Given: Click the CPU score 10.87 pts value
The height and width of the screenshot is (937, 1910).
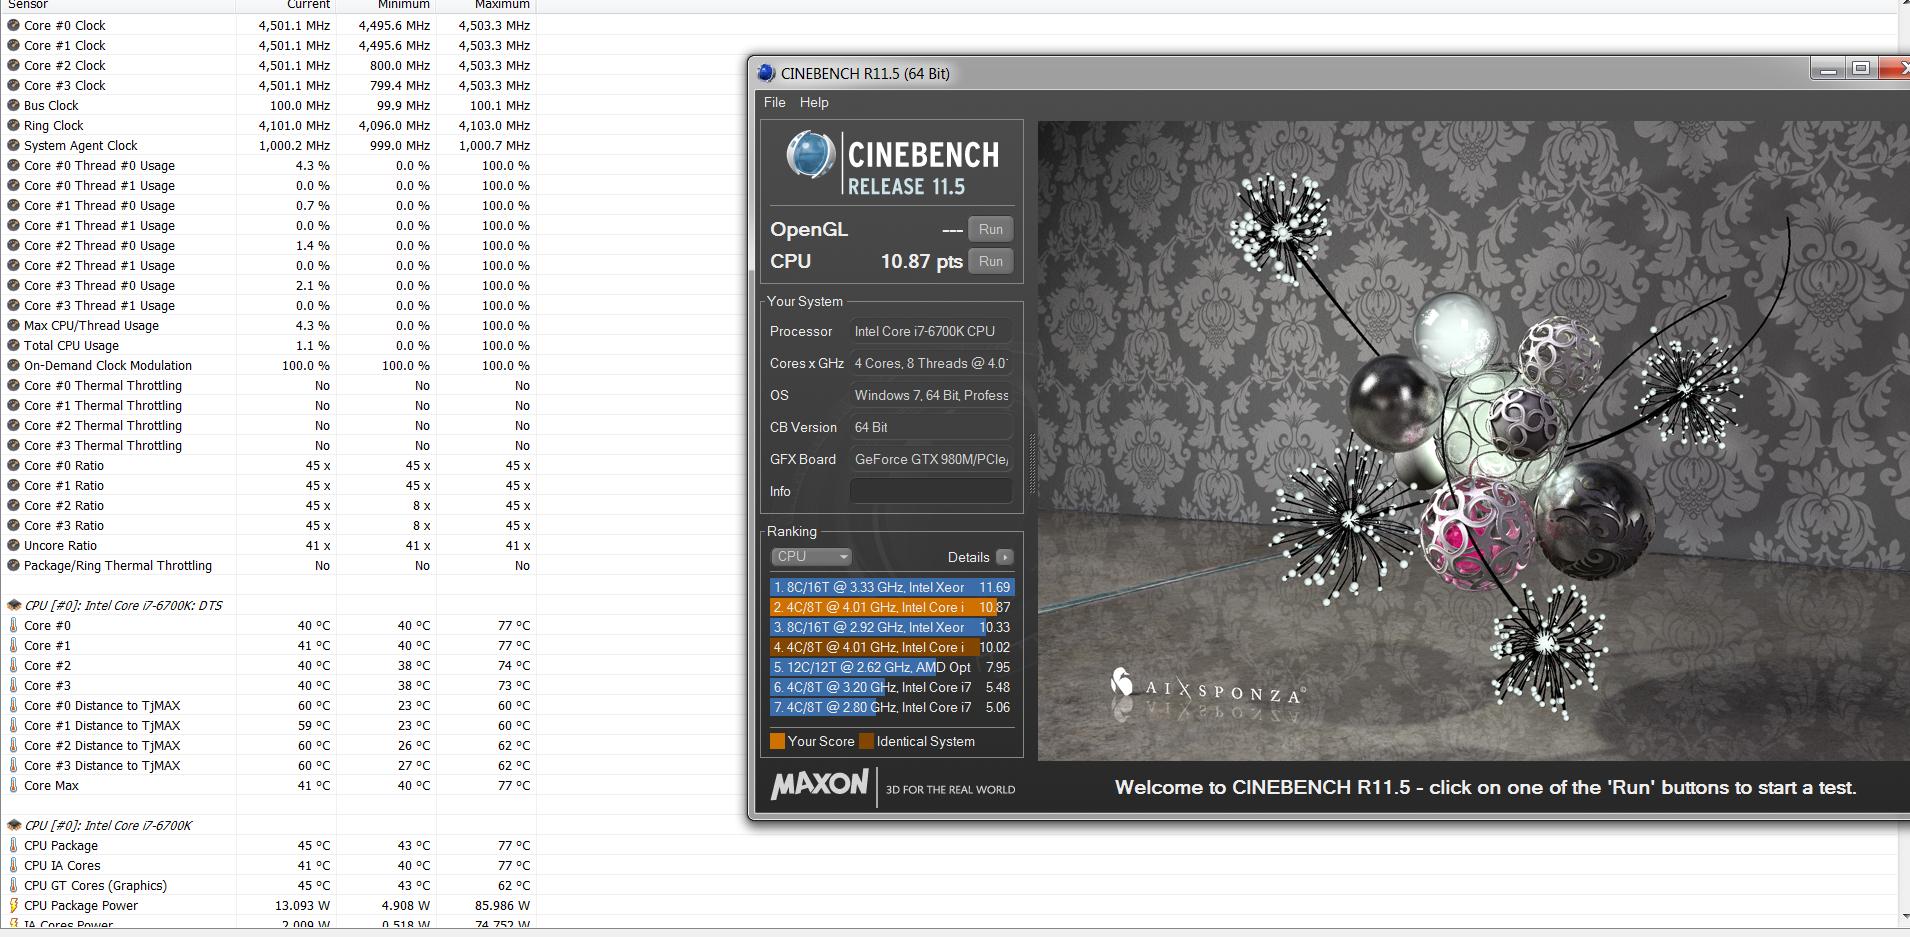Looking at the screenshot, I should [x=921, y=261].
